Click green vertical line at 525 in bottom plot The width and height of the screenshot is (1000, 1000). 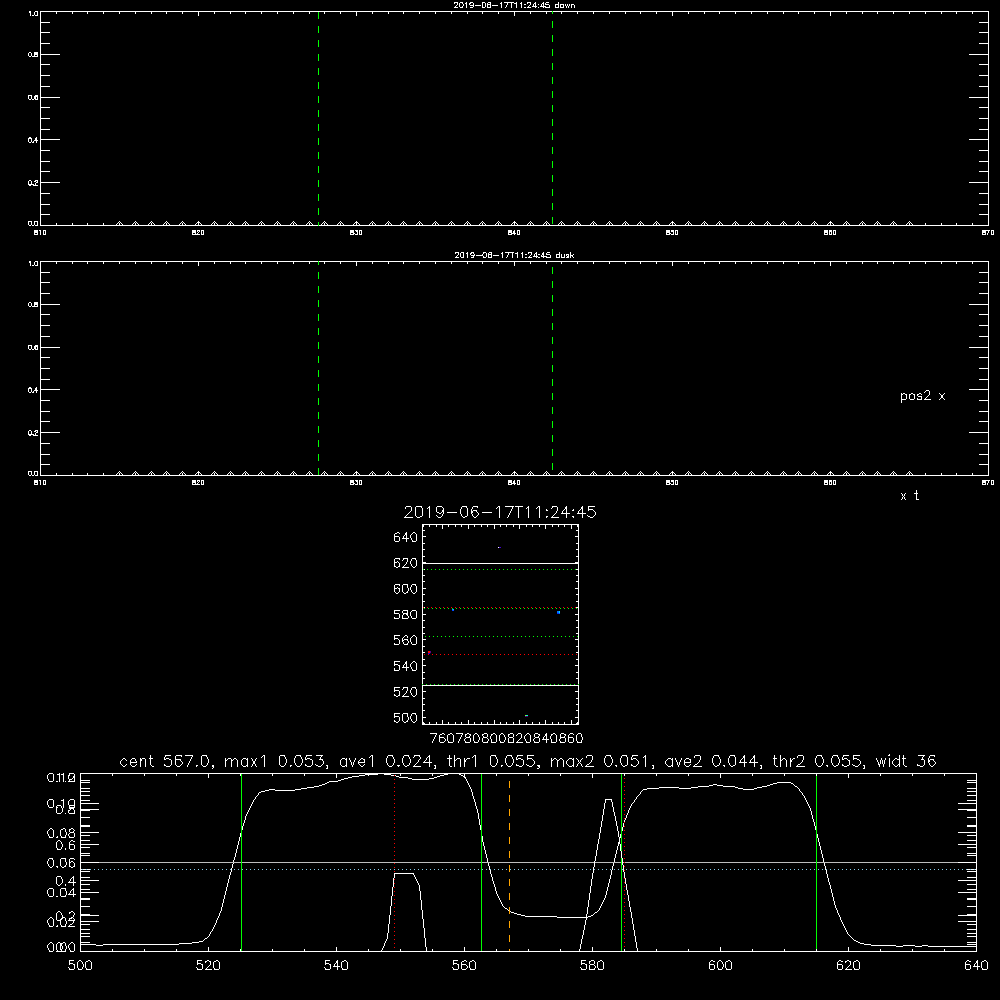(x=241, y=861)
